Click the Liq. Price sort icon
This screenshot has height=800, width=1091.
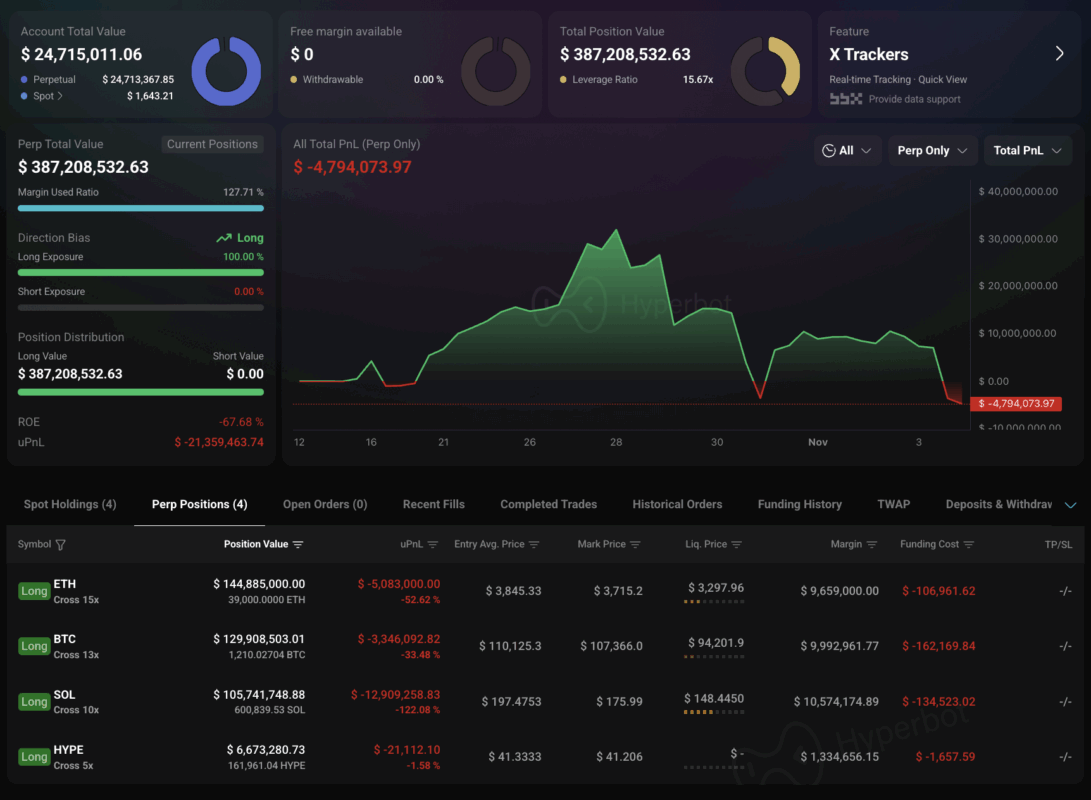click(737, 545)
